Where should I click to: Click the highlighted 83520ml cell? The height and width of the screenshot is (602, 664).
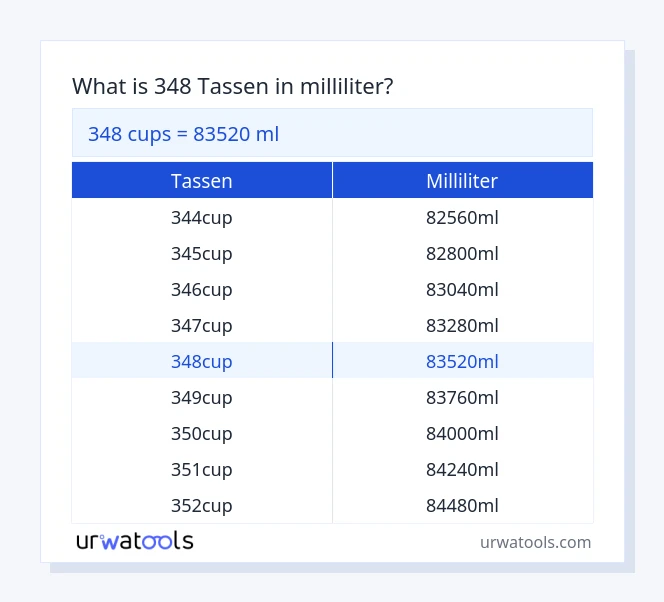pos(462,361)
